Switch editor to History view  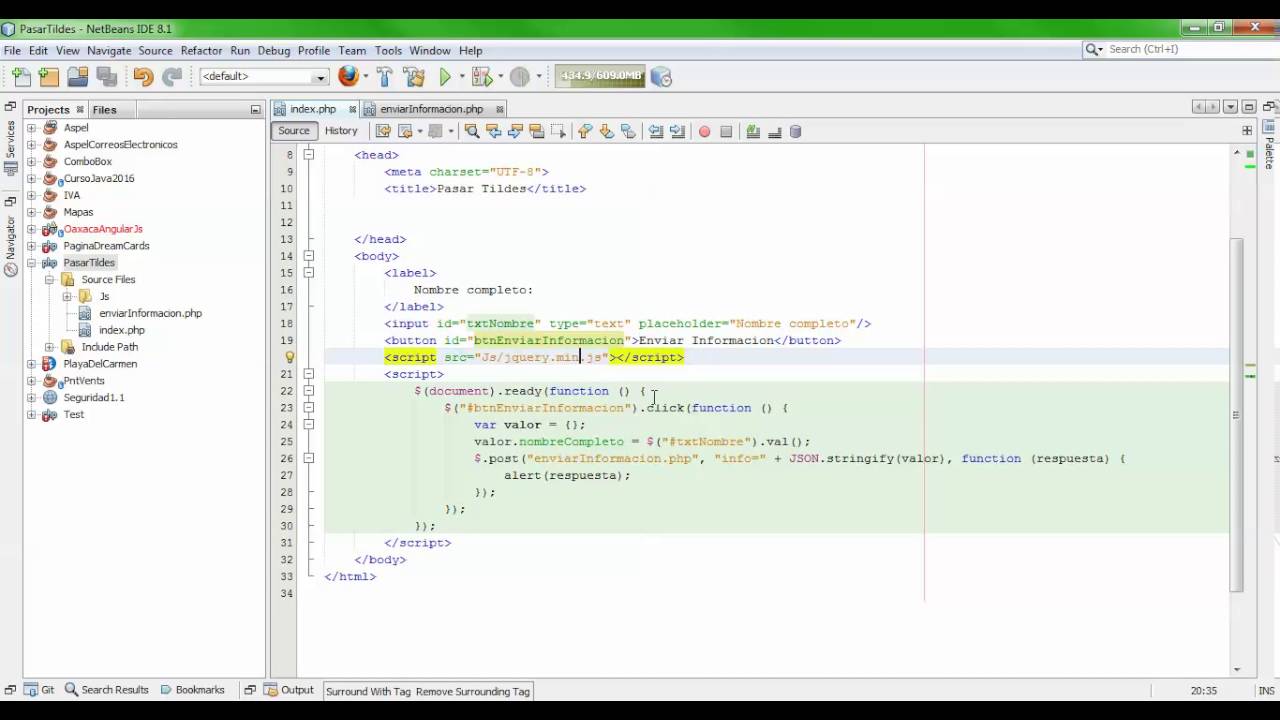coord(341,131)
